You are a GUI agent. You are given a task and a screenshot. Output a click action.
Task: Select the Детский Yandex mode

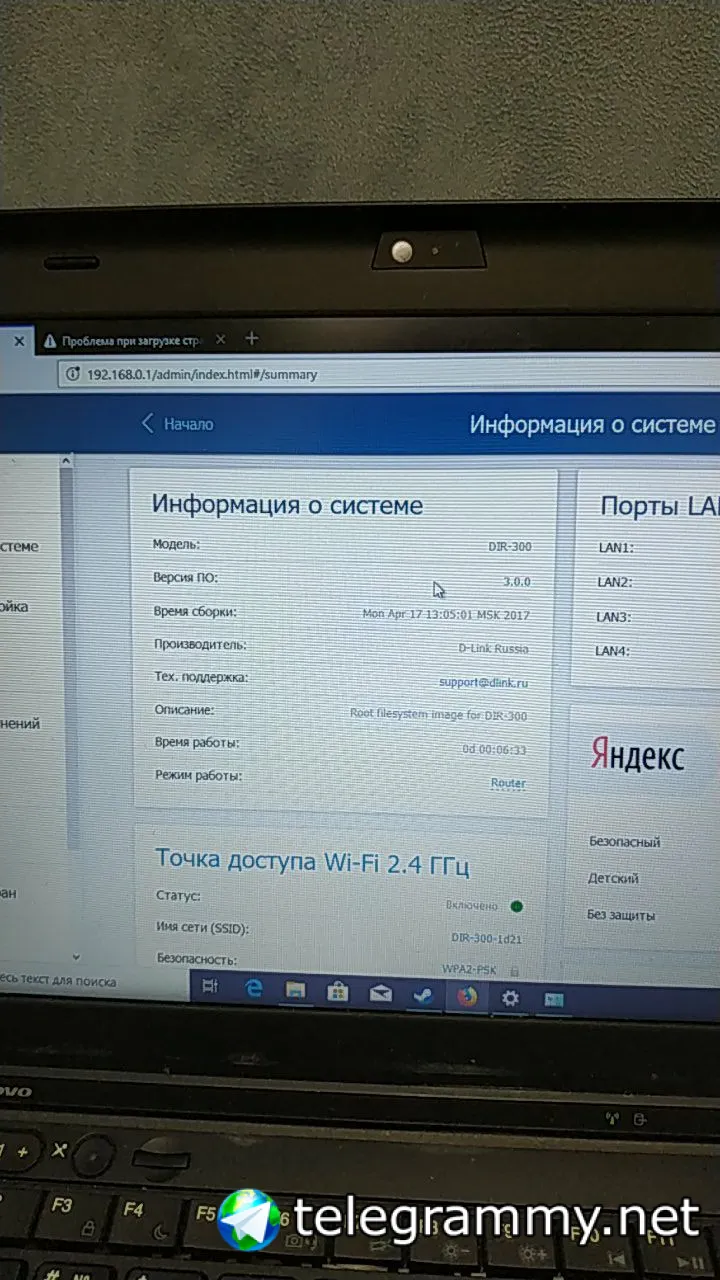pyautogui.click(x=613, y=878)
